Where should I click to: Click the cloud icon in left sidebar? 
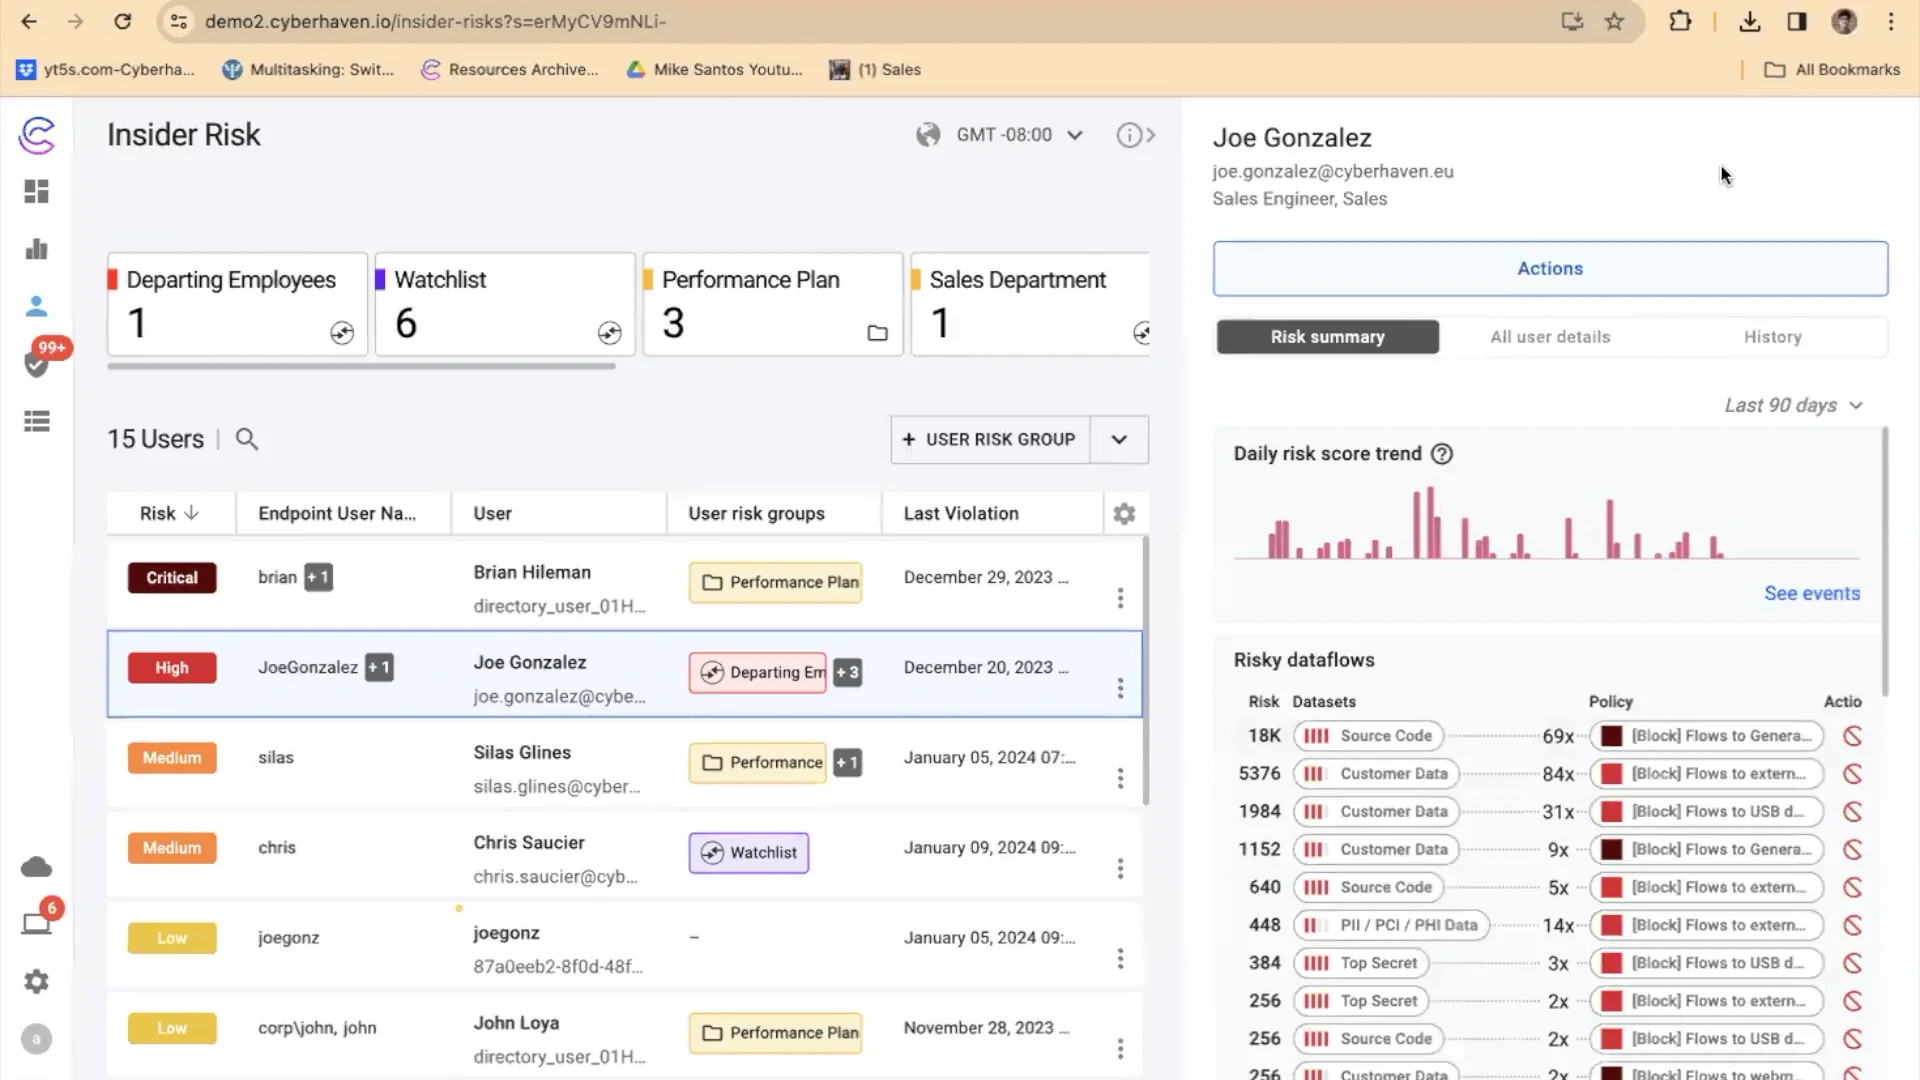37,867
